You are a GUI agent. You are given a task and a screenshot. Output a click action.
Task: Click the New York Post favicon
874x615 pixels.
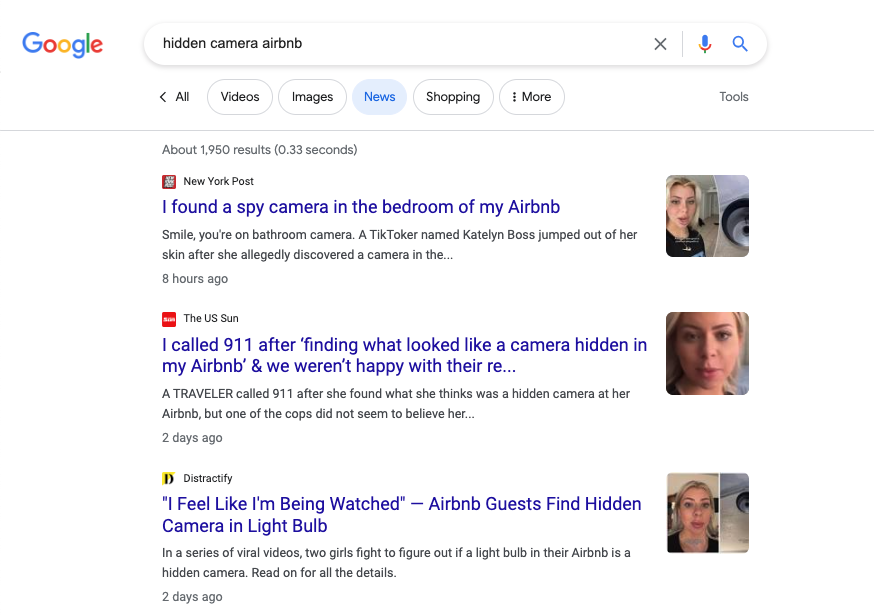(x=169, y=182)
